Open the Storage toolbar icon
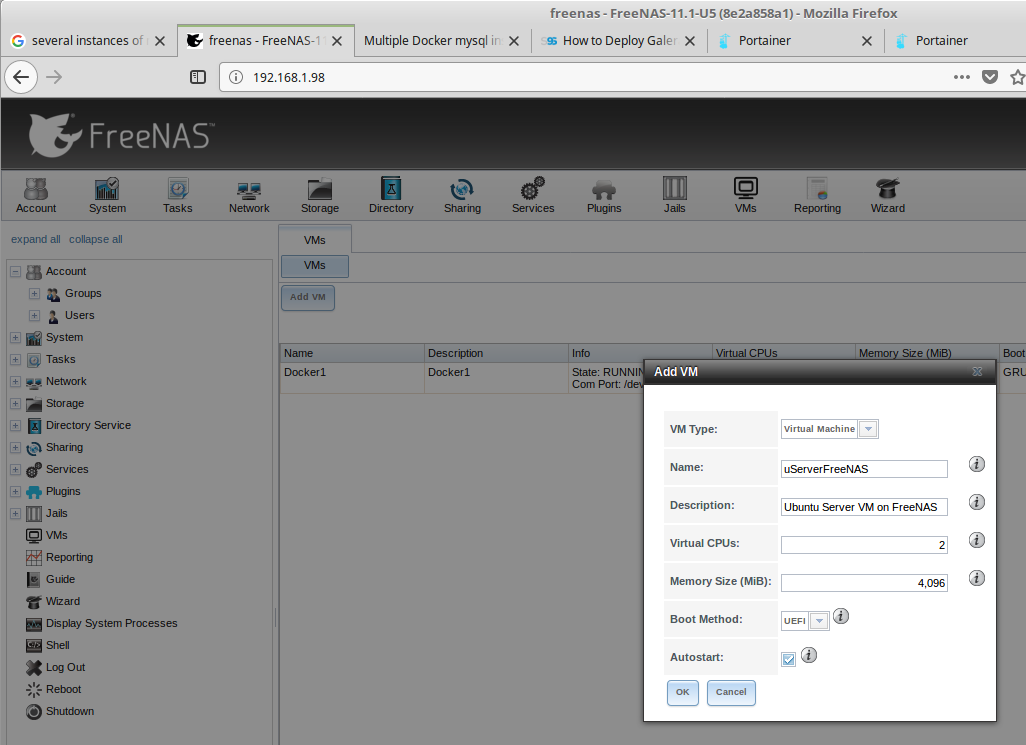The height and width of the screenshot is (745, 1026). point(320,195)
